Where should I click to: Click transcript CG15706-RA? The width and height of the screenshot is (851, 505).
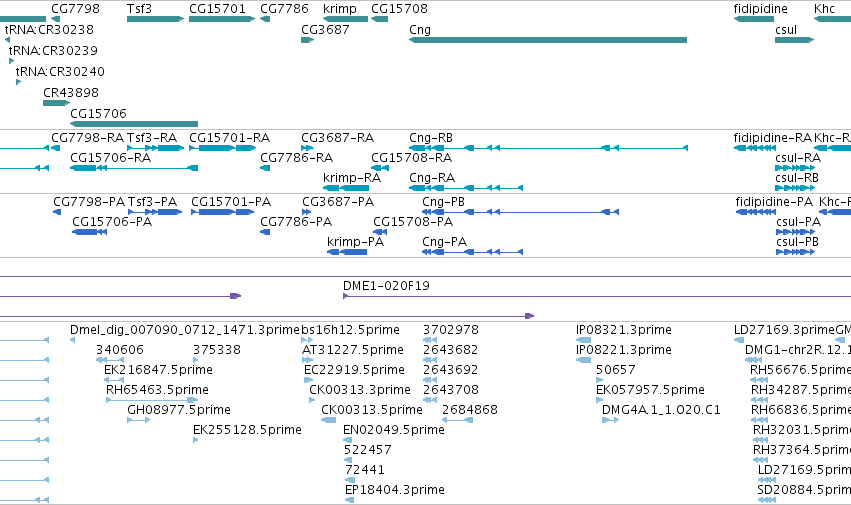click(x=134, y=168)
